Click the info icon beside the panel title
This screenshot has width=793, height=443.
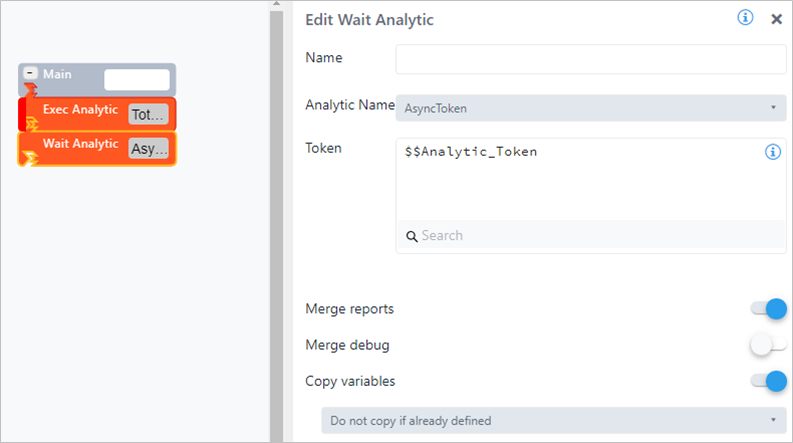(x=745, y=18)
